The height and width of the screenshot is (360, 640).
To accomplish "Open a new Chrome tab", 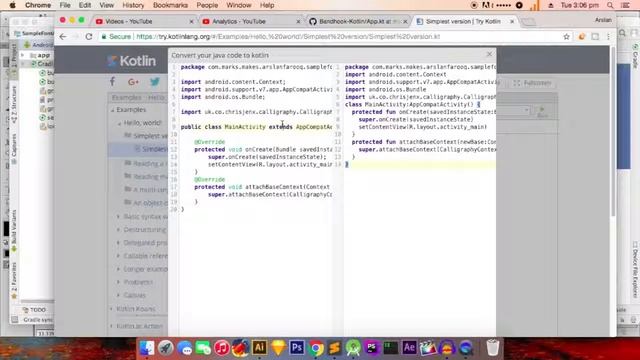I will pos(529,22).
